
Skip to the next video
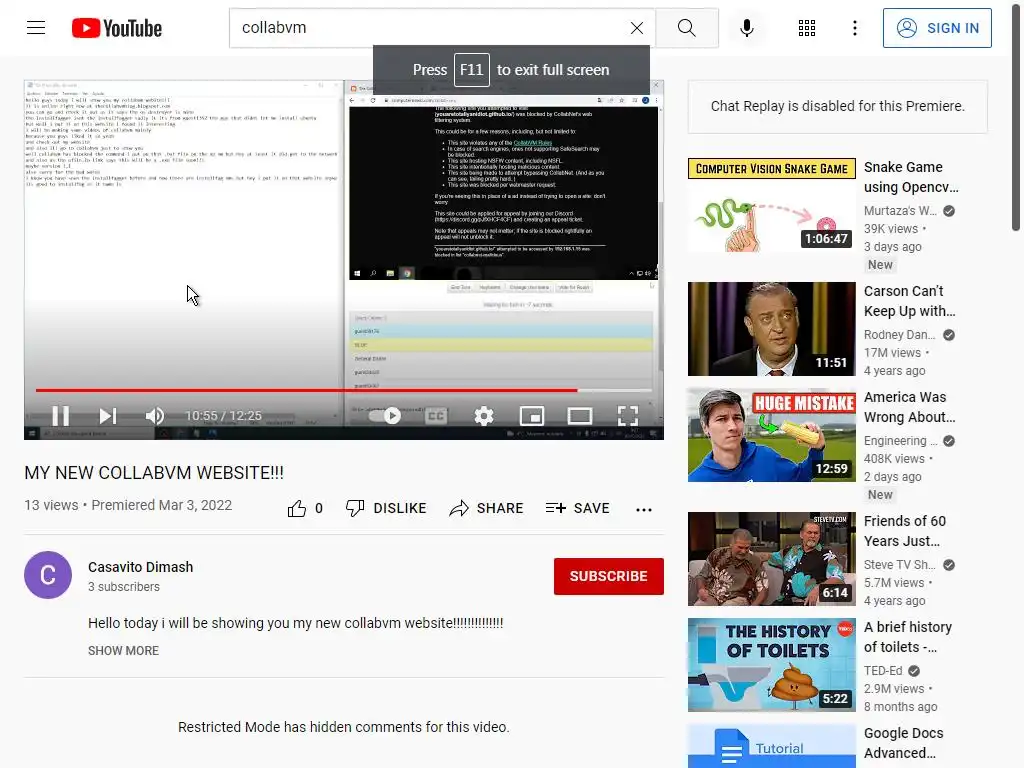(108, 416)
